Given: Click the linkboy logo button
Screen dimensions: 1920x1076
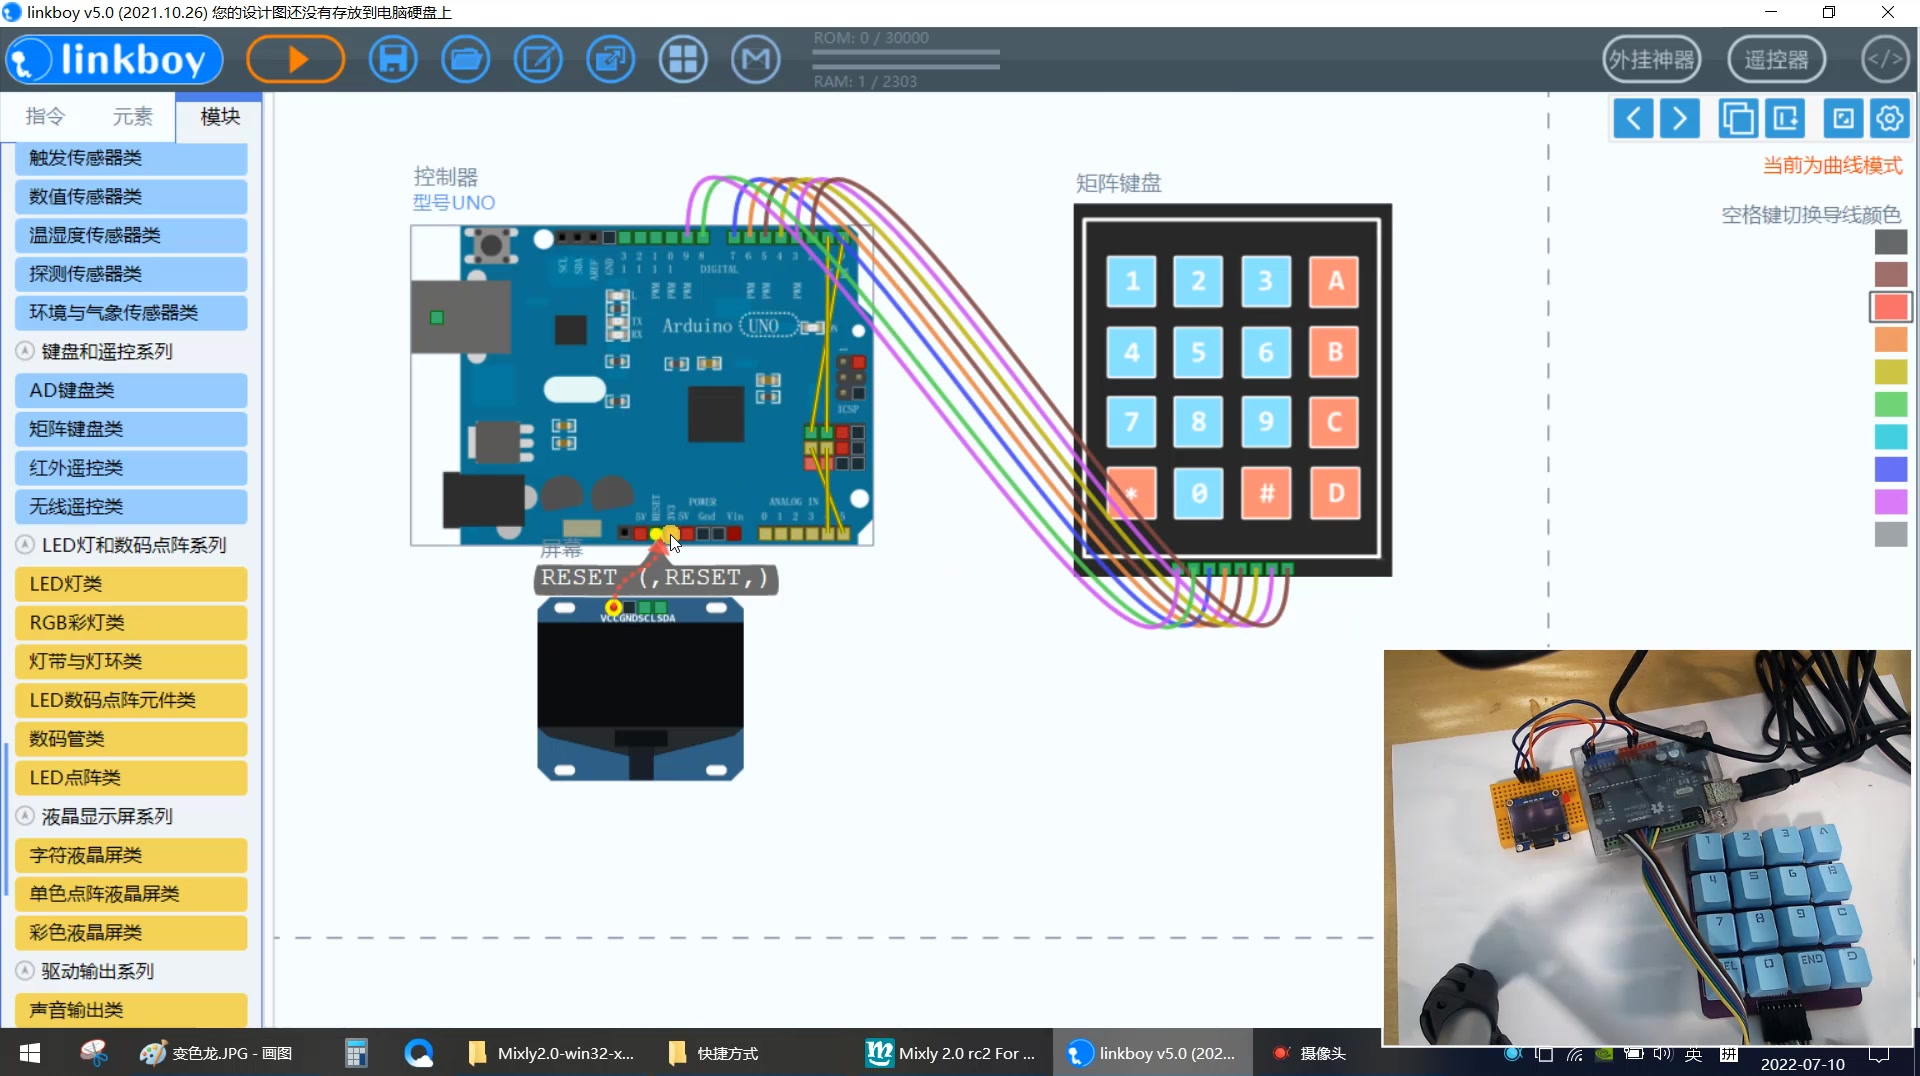Looking at the screenshot, I should [x=114, y=60].
